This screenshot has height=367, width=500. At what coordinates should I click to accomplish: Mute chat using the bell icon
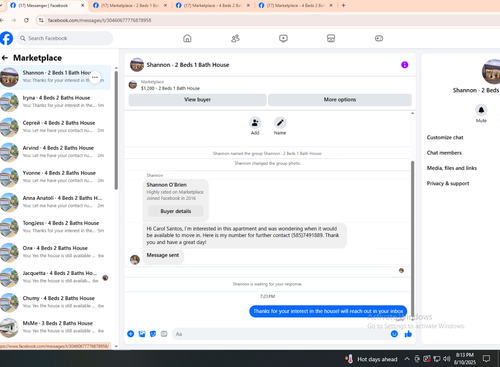point(481,110)
